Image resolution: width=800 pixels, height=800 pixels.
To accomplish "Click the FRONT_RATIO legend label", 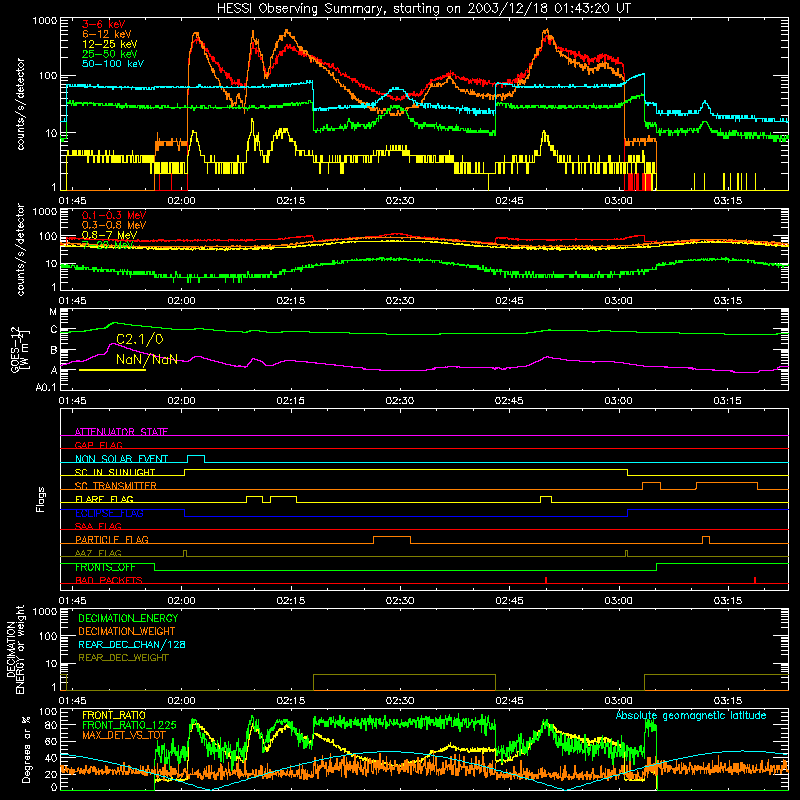I will point(114,715).
